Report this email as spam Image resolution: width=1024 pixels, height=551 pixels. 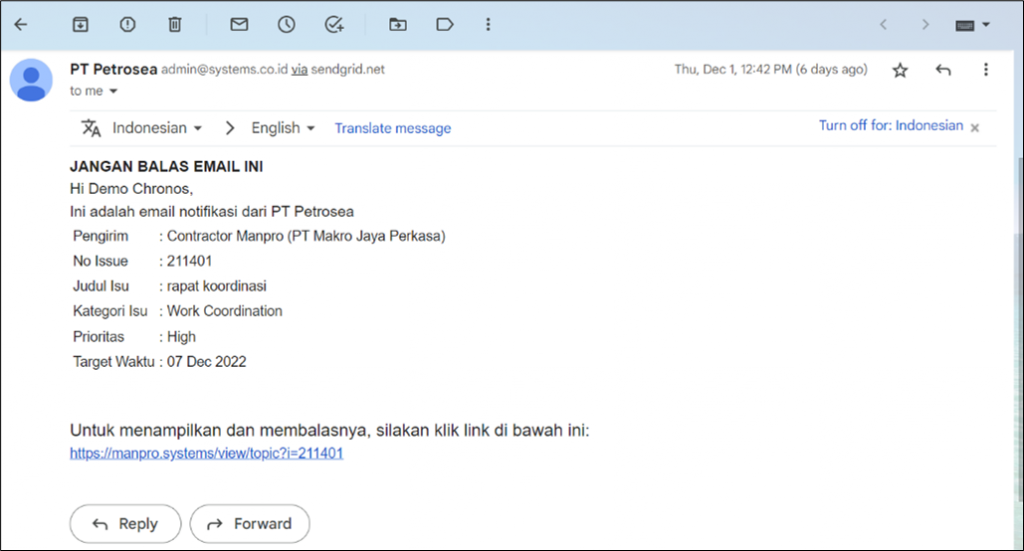point(127,25)
